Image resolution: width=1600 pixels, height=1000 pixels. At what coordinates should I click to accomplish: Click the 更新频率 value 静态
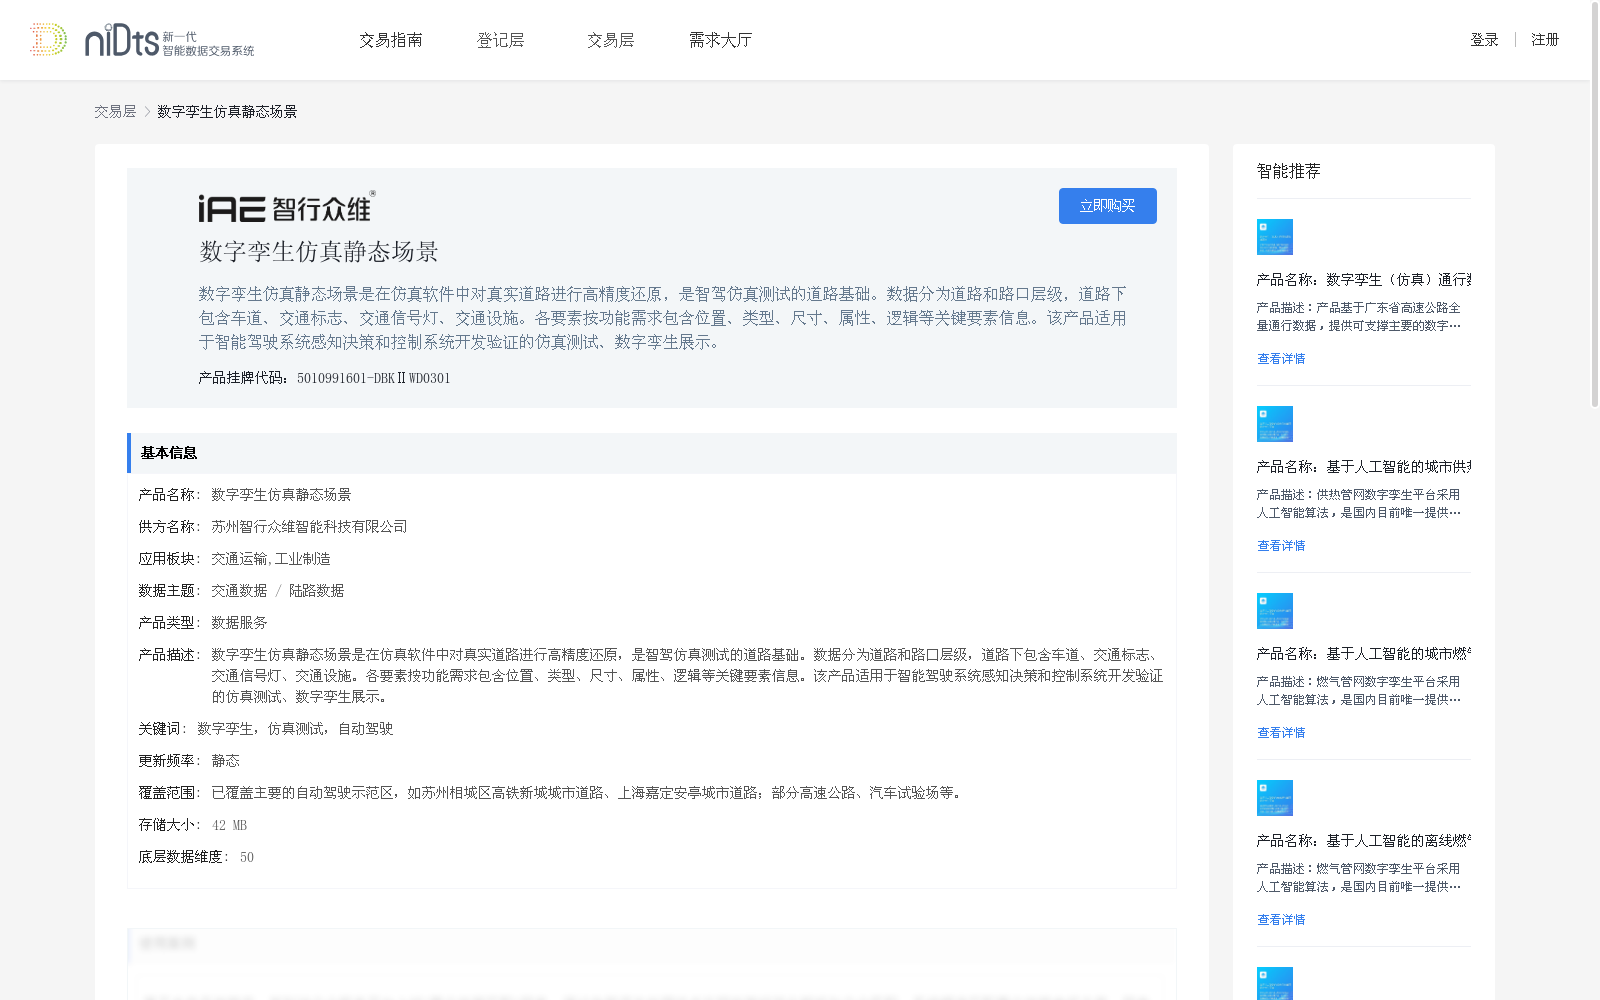[225, 761]
